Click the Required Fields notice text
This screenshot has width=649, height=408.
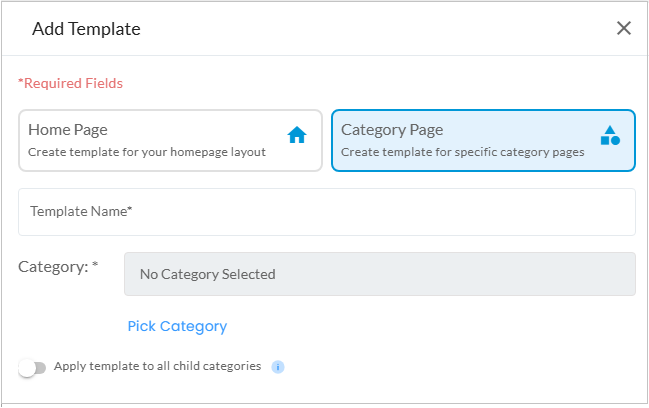tap(70, 83)
